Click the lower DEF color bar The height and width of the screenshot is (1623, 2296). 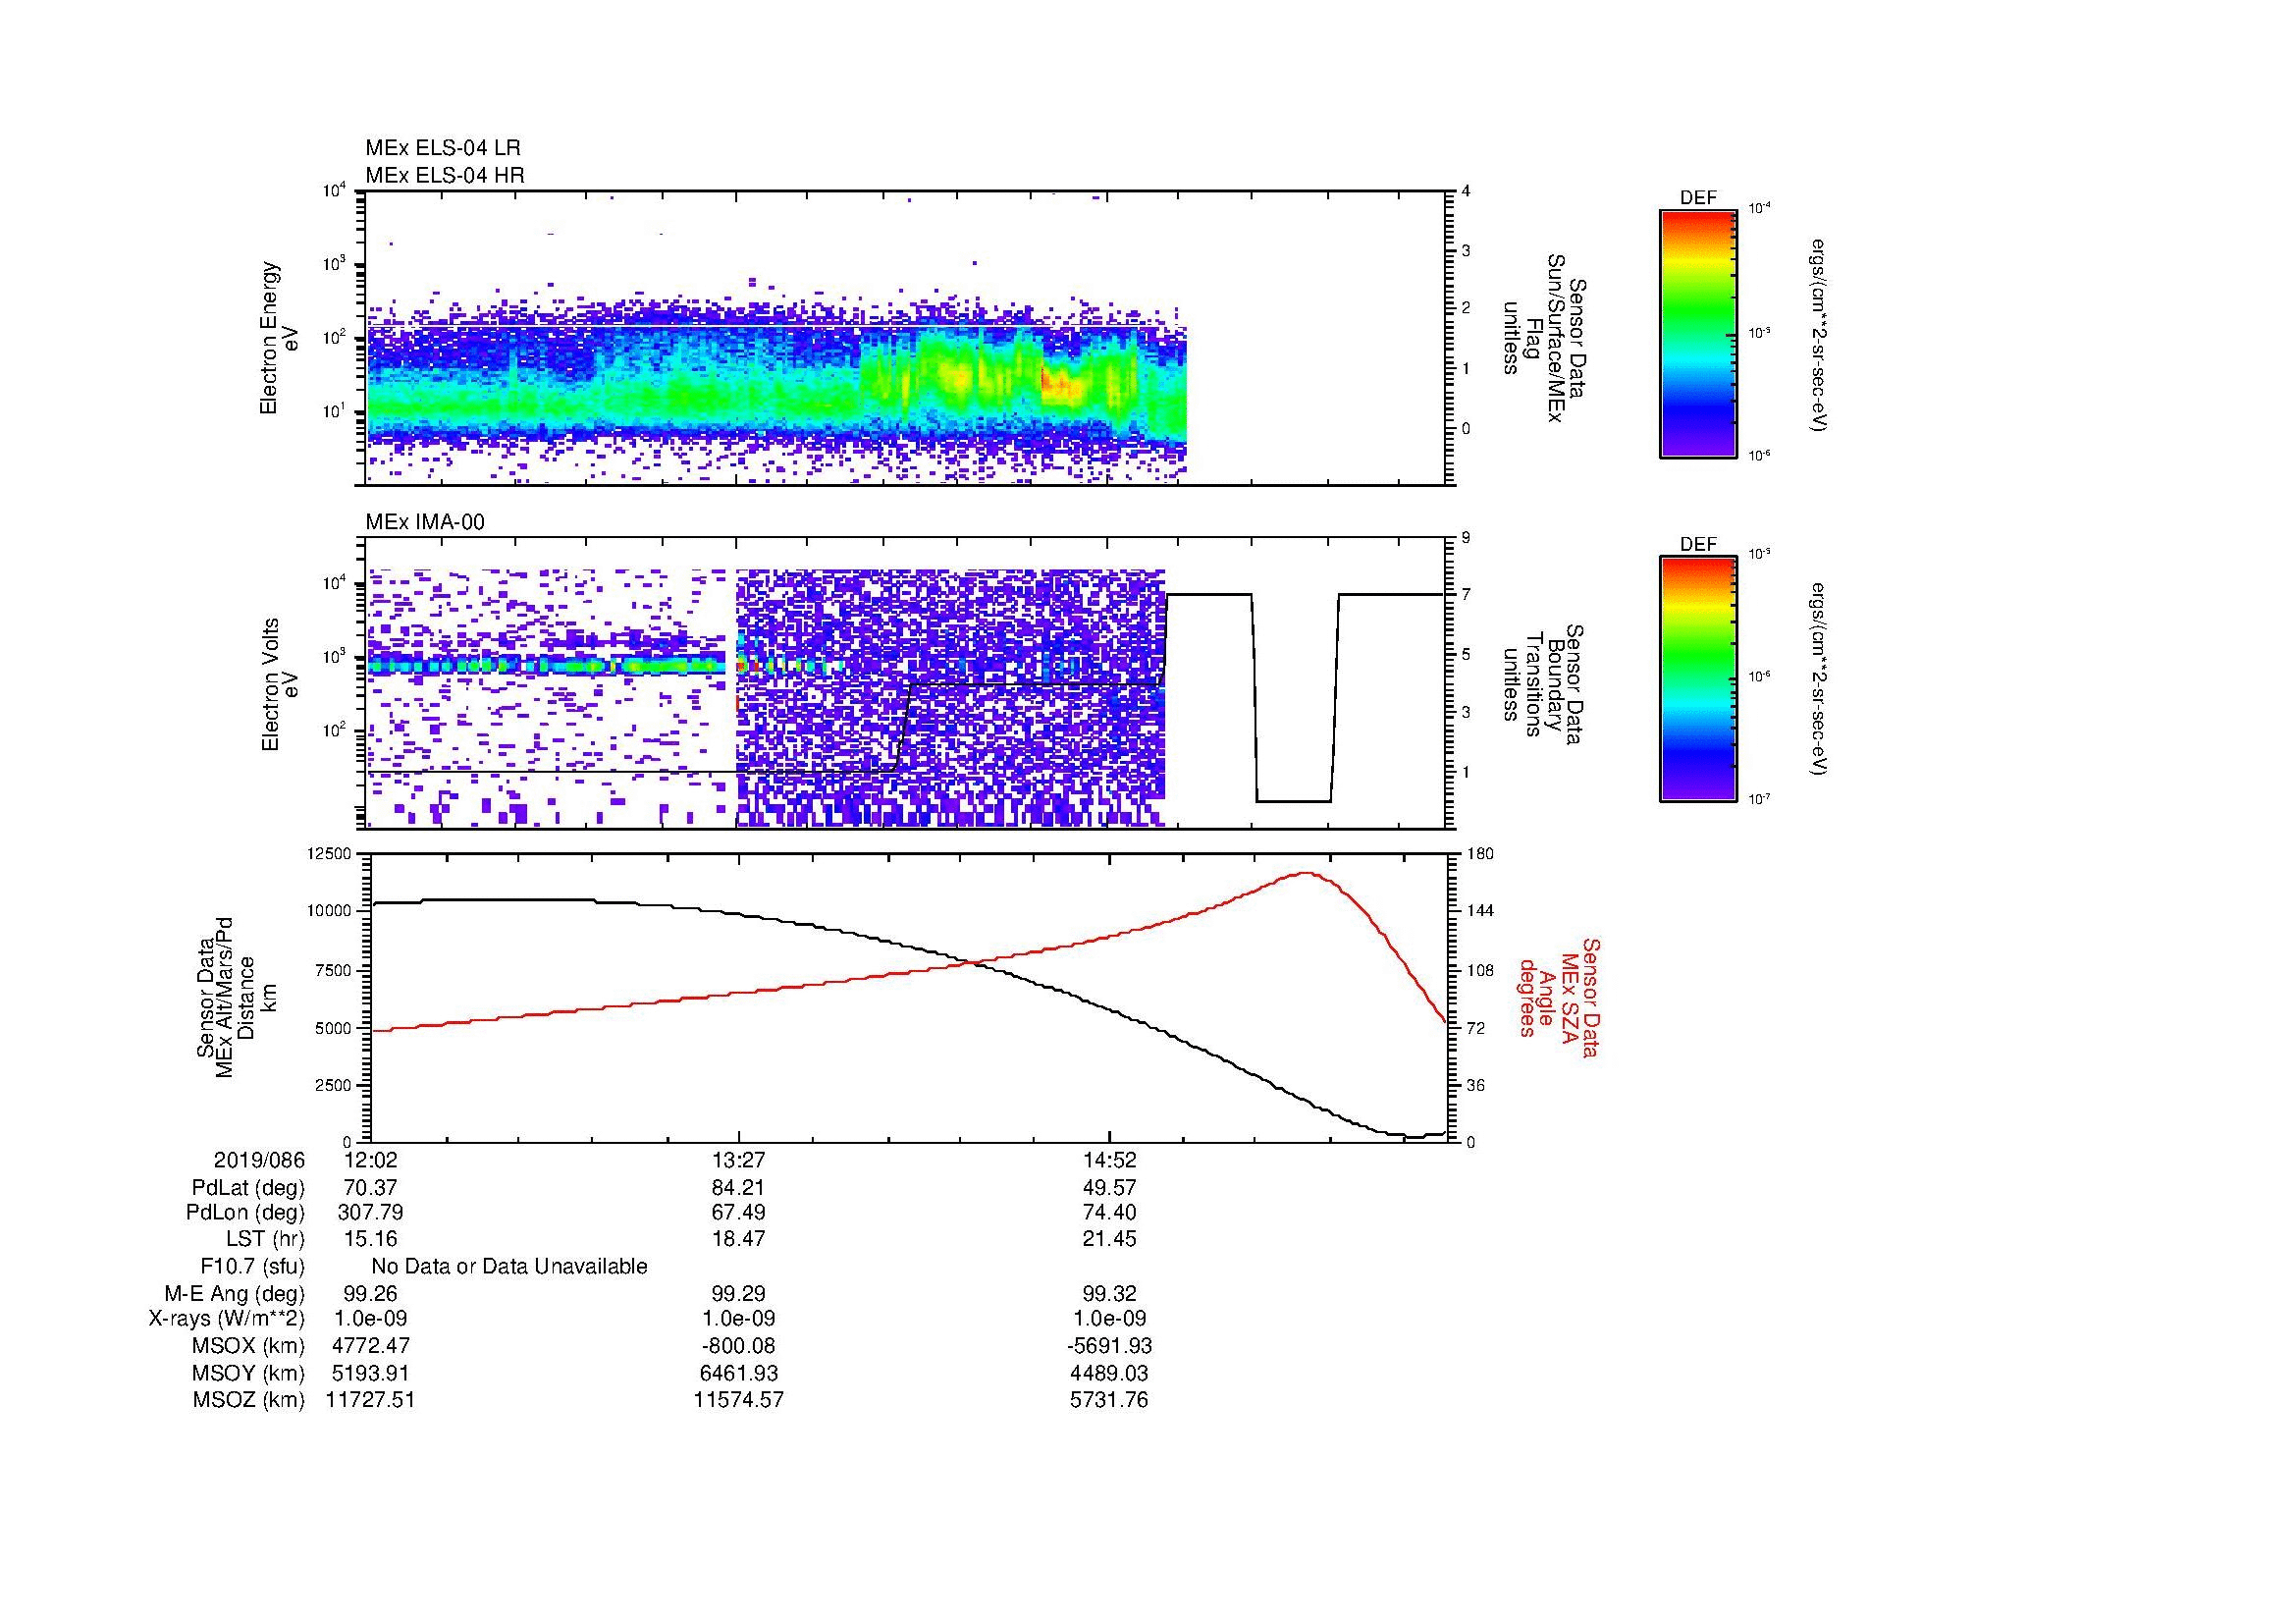pyautogui.click(x=1697, y=680)
